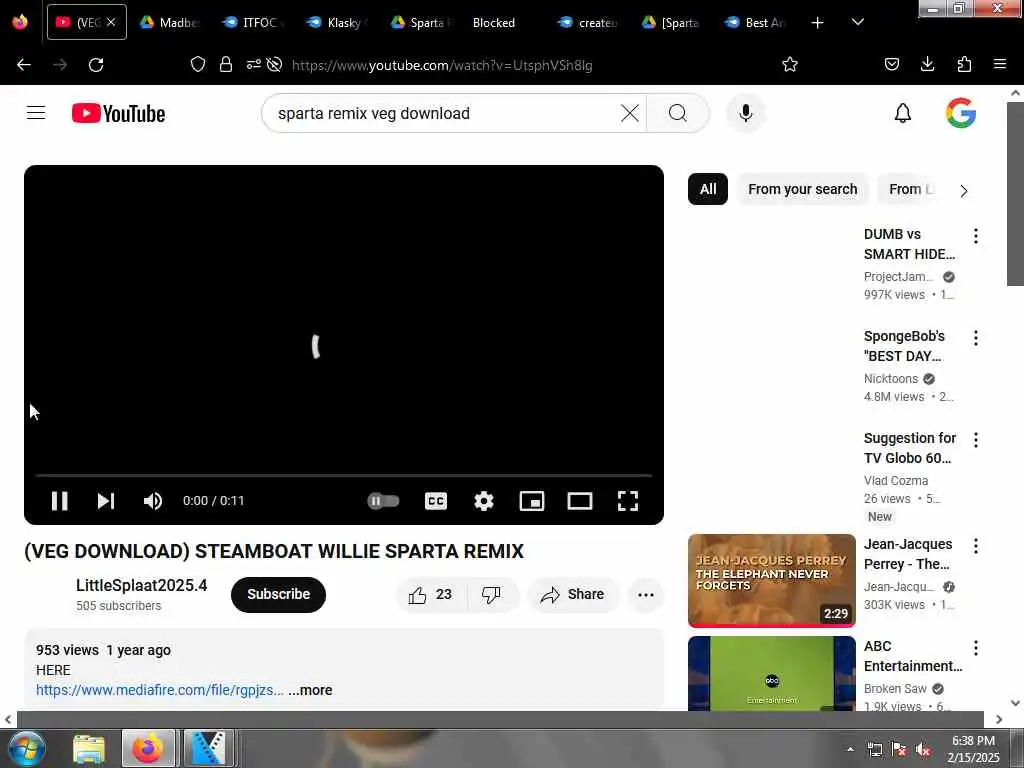Switch to the Klasky tab
The width and height of the screenshot is (1024, 768).
(336, 23)
